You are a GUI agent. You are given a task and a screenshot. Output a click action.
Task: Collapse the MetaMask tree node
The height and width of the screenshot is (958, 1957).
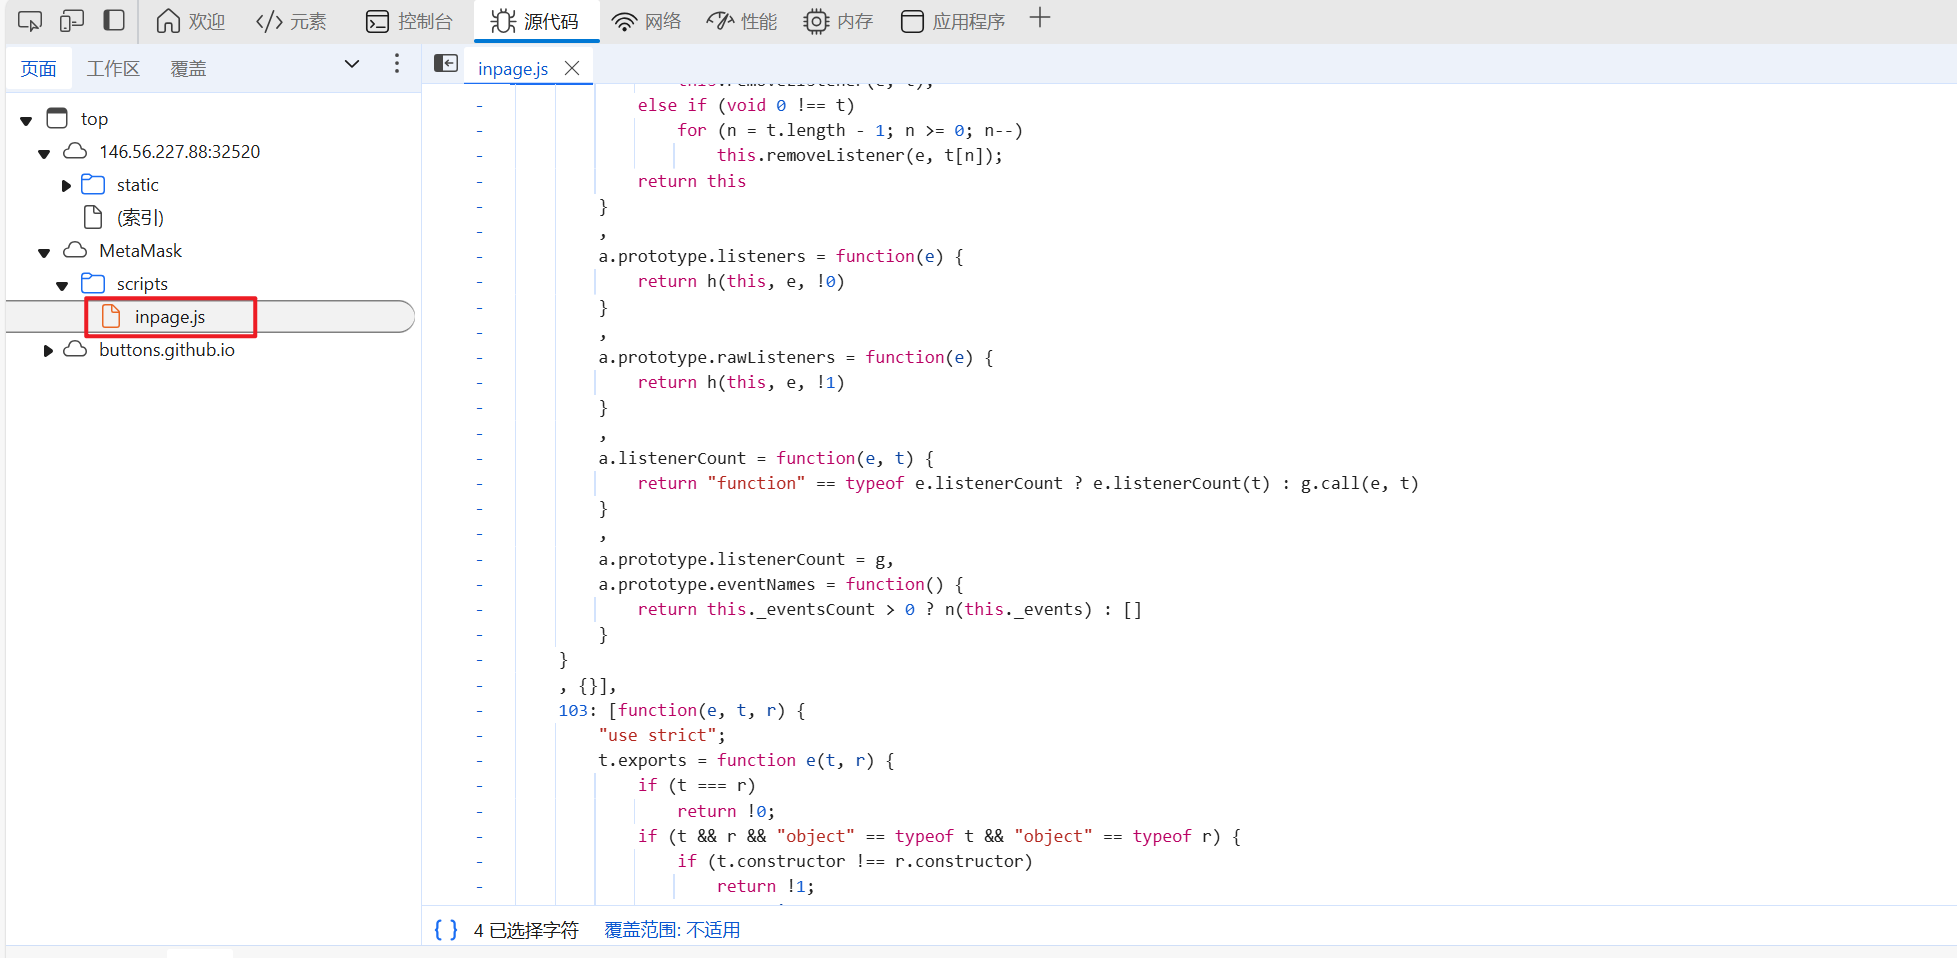point(44,252)
